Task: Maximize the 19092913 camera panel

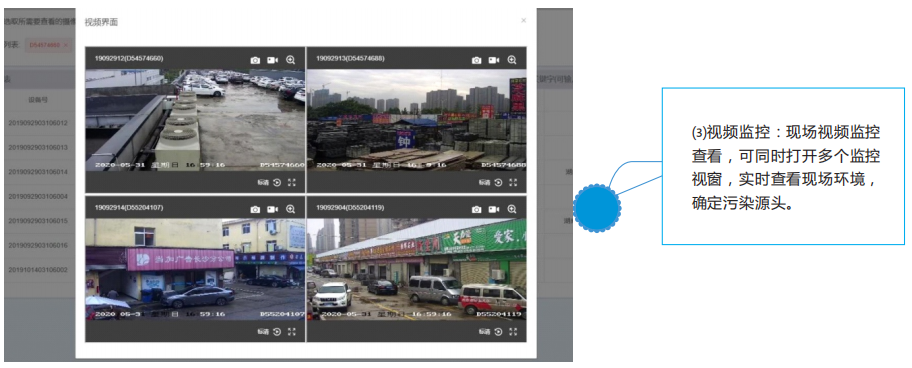Action: click(512, 183)
